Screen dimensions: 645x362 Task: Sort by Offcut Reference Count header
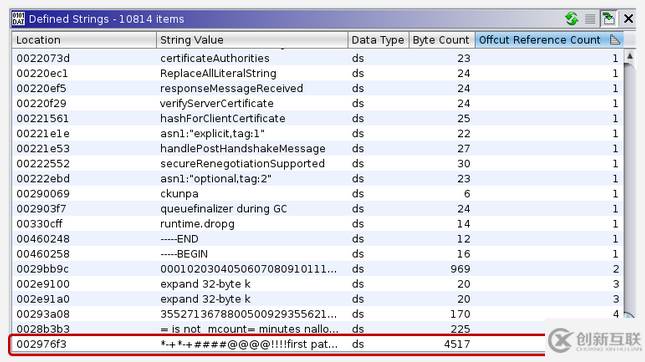(549, 40)
